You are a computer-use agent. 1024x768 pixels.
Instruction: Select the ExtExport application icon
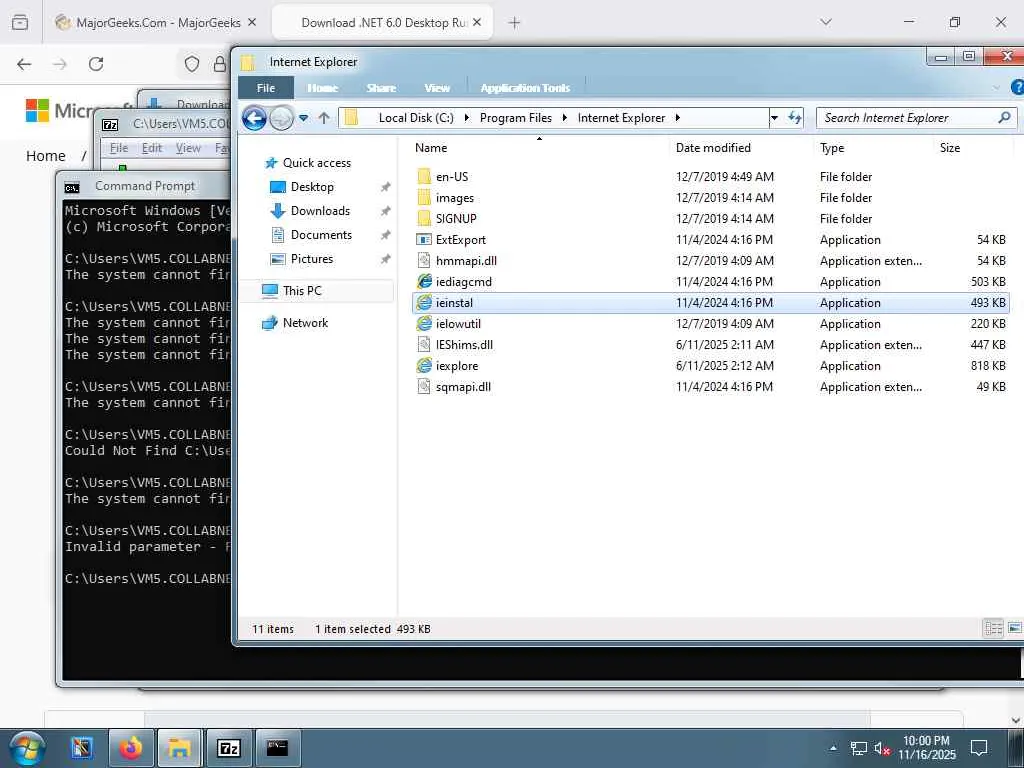[x=424, y=240]
